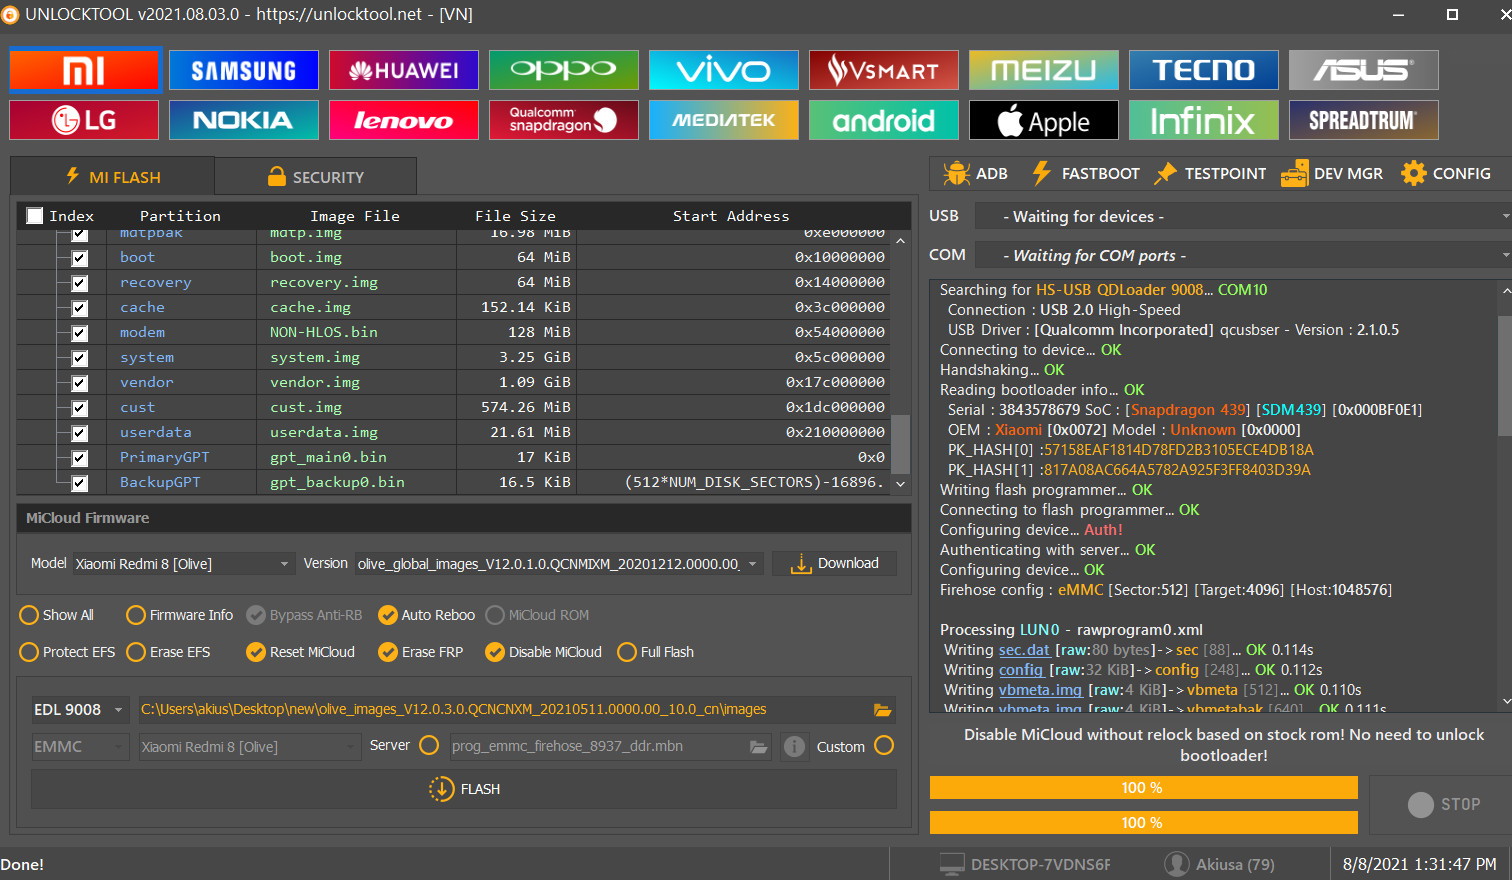Screen dimensions: 1512x880
Task: Toggle the Reset MiCloud option
Action: [x=301, y=652]
